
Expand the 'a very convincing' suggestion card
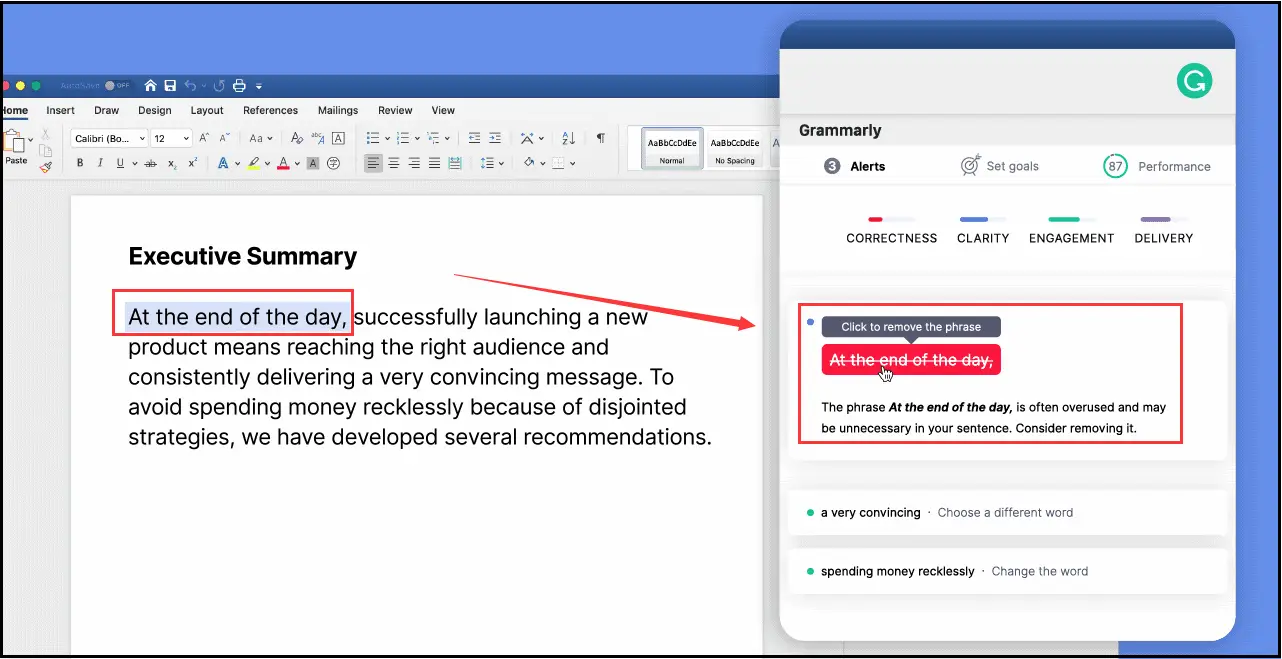tap(1007, 513)
